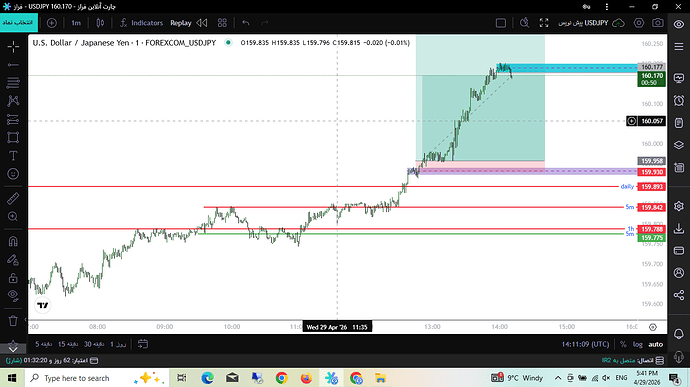
Task: Select the trend line drawing tool
Action: tap(13, 65)
